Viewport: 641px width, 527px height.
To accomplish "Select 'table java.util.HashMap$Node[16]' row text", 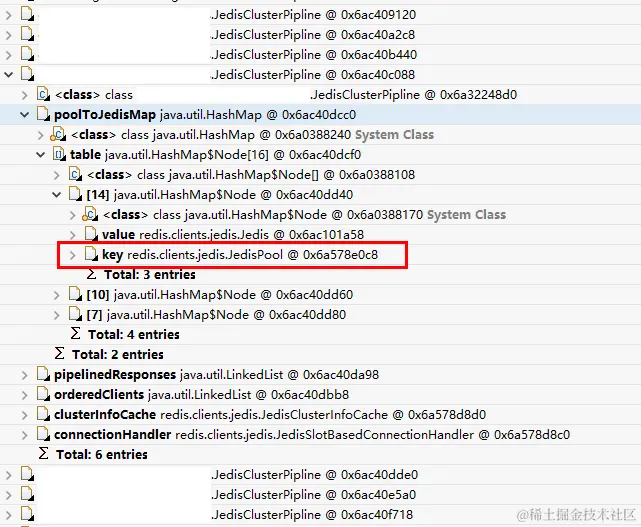I will pyautogui.click(x=216, y=155).
